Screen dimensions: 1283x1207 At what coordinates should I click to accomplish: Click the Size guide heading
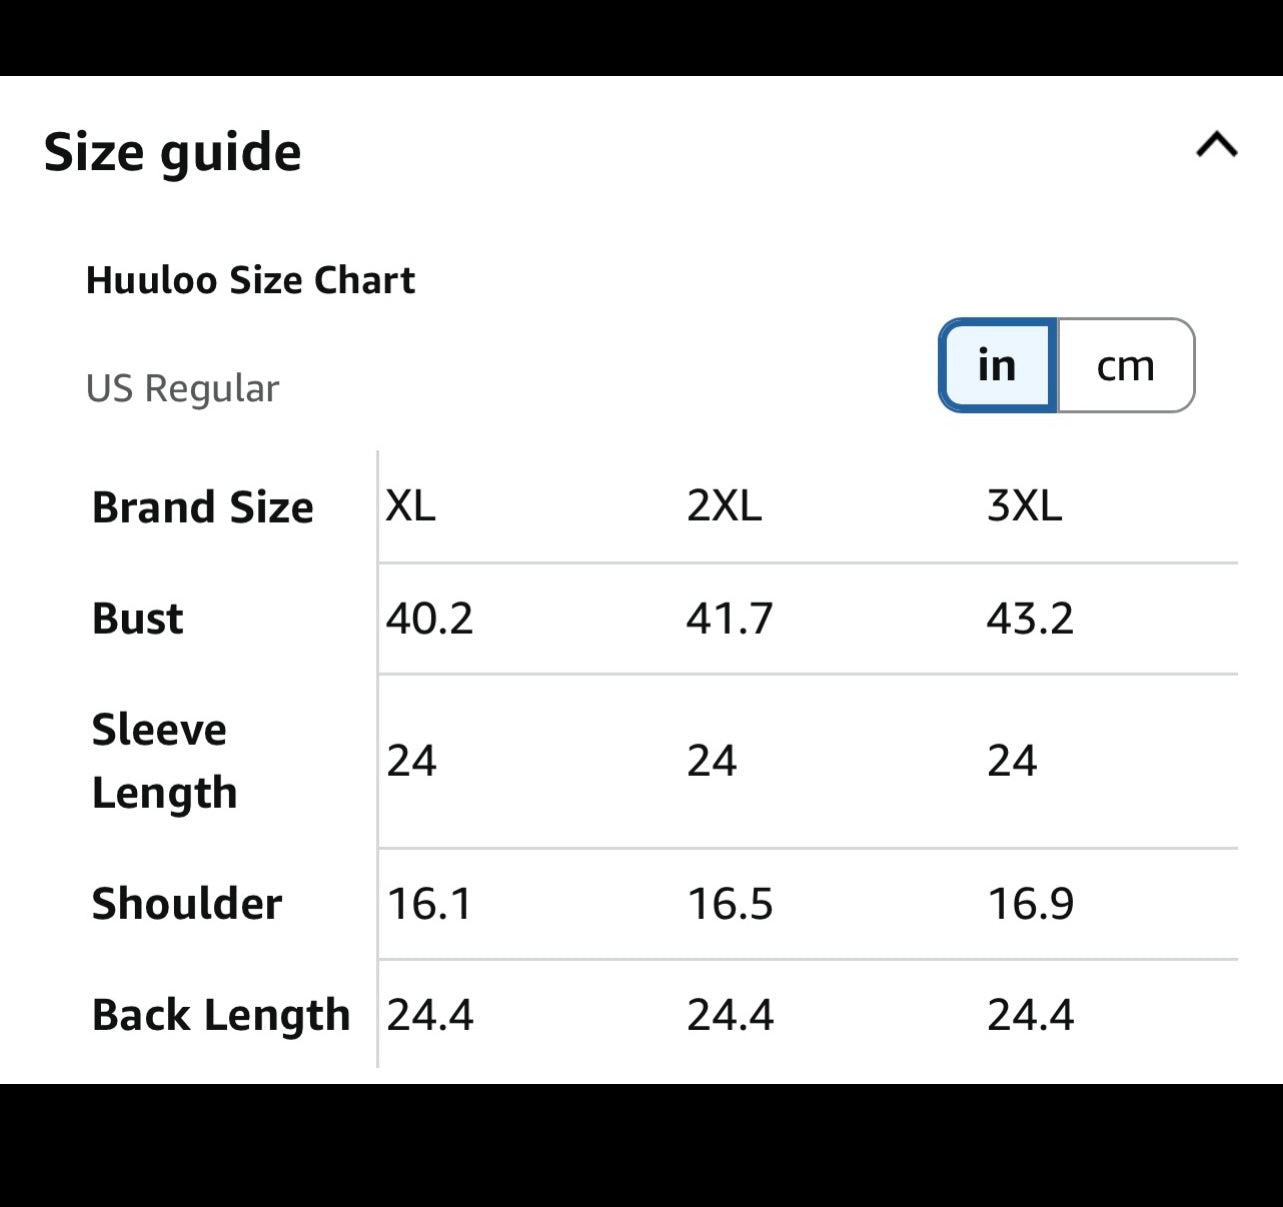[172, 153]
